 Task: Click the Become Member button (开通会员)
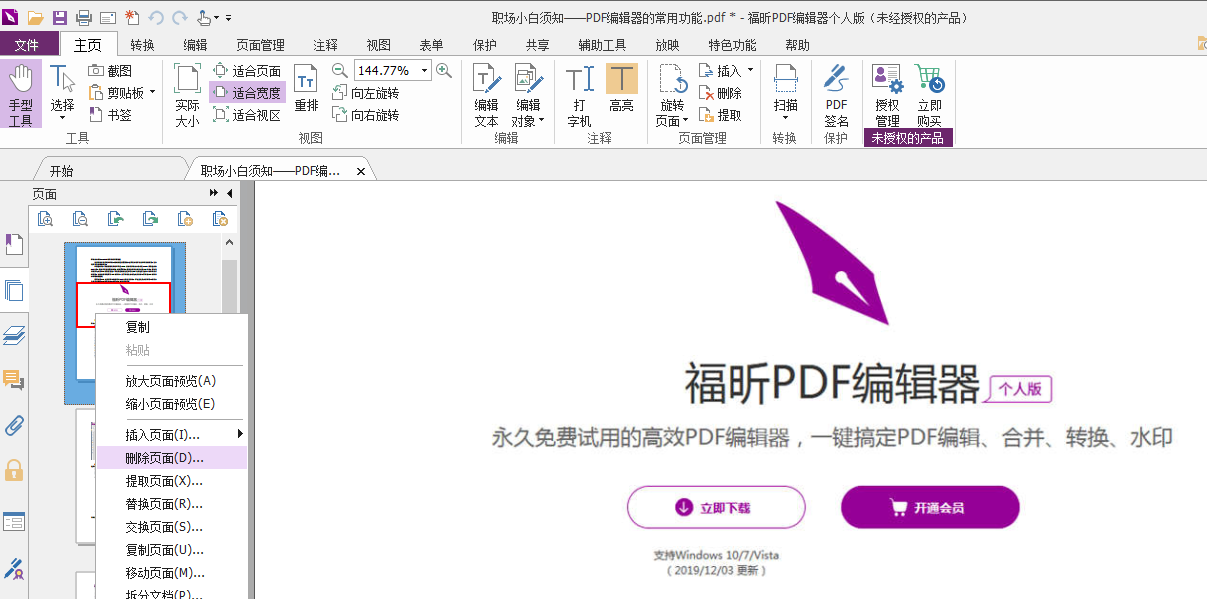pos(930,508)
